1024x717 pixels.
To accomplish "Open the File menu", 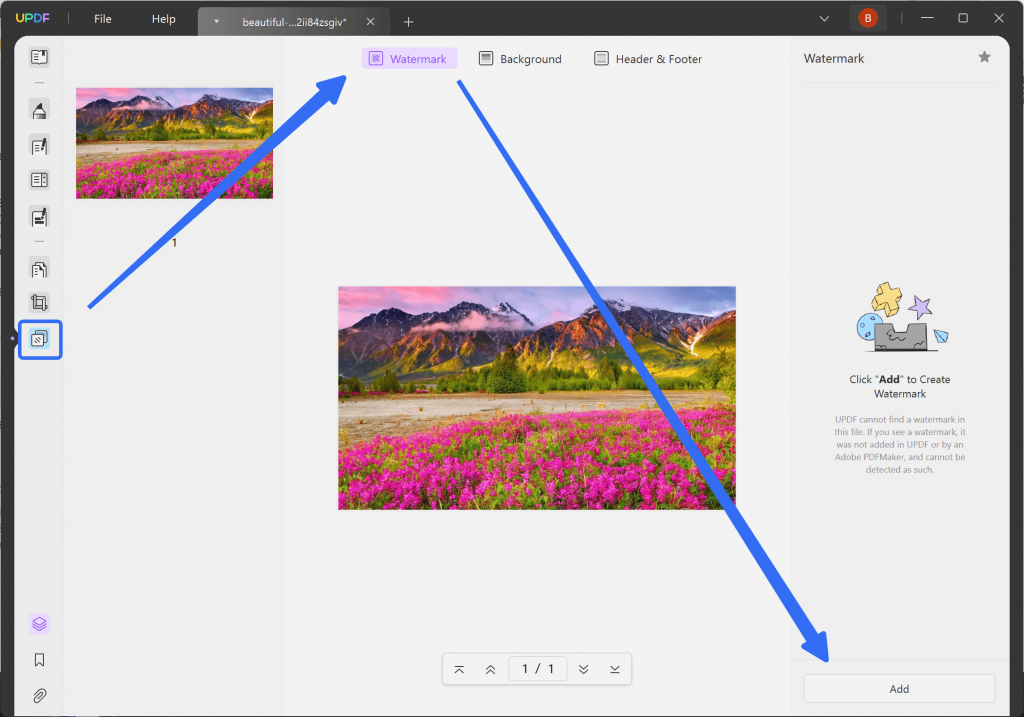I will 101,18.
